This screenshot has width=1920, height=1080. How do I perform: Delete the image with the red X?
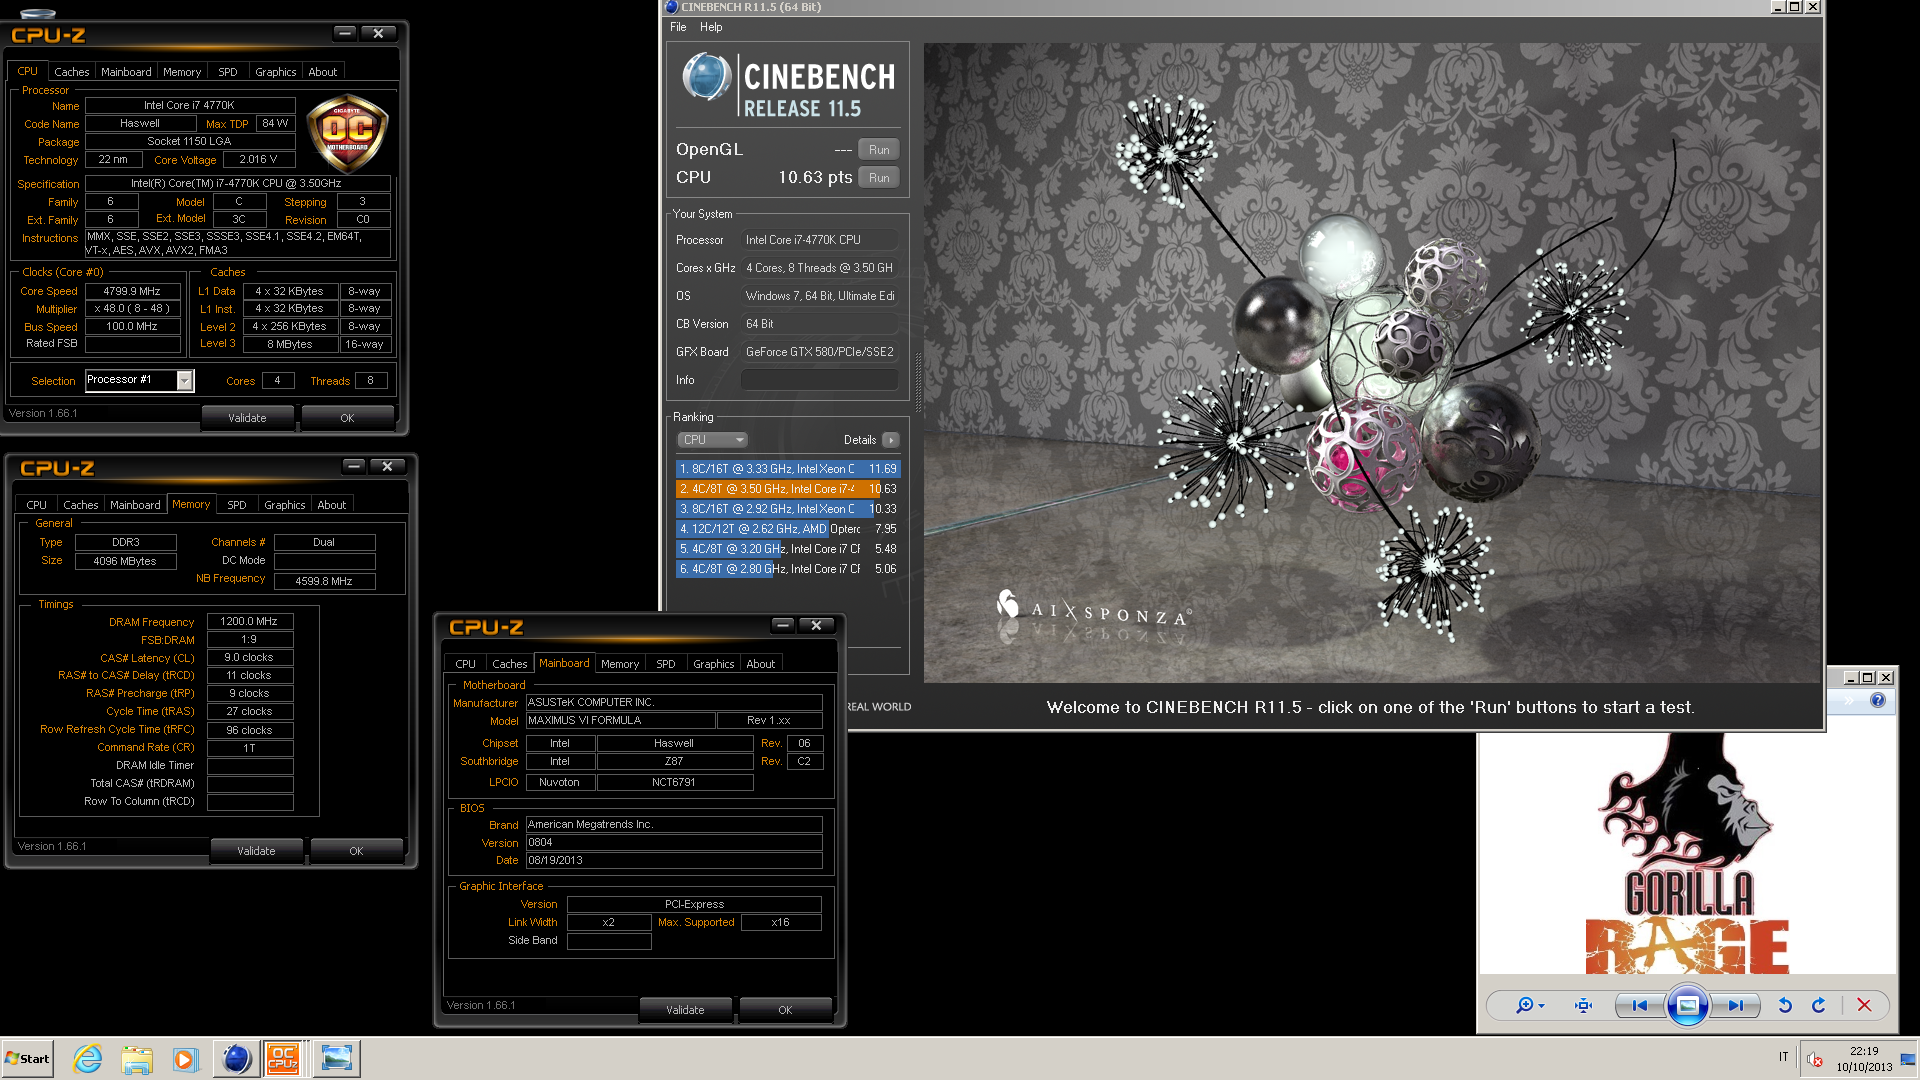pyautogui.click(x=1864, y=1005)
